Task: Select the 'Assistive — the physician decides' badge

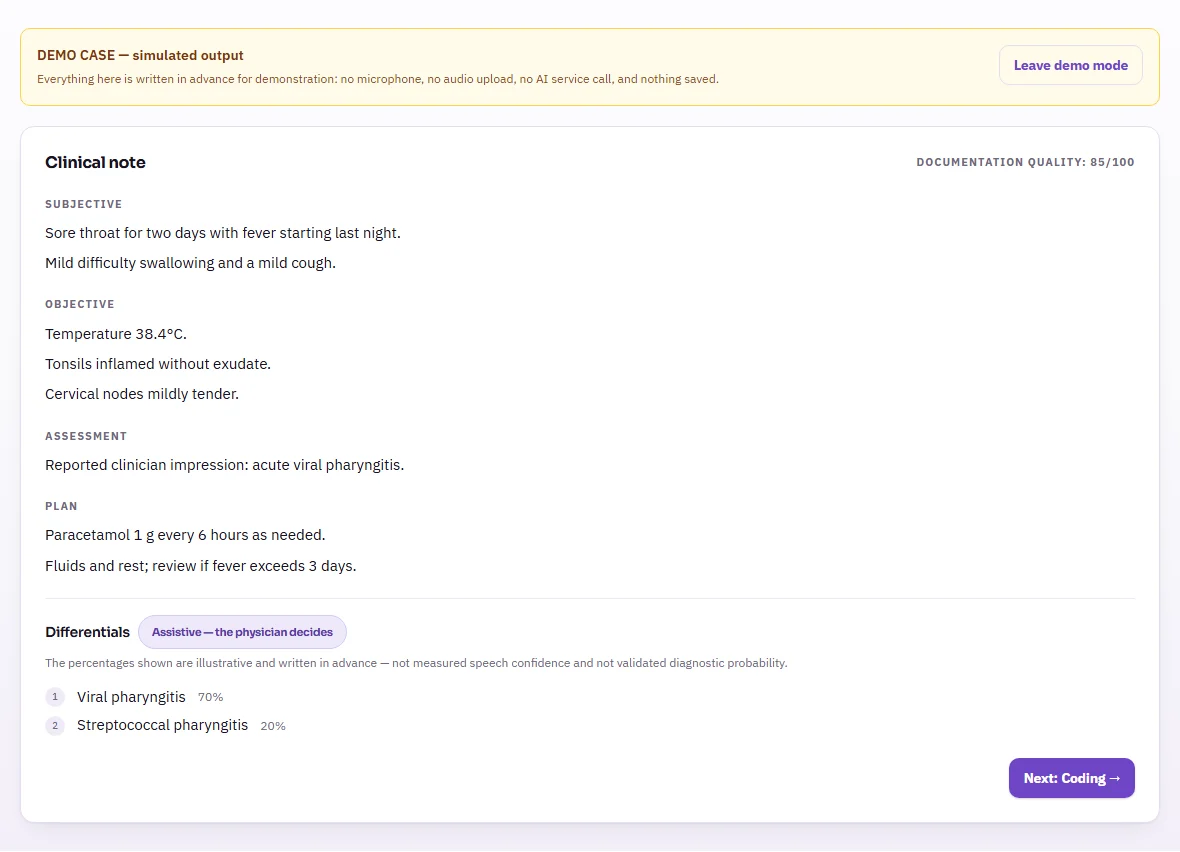Action: [x=242, y=632]
